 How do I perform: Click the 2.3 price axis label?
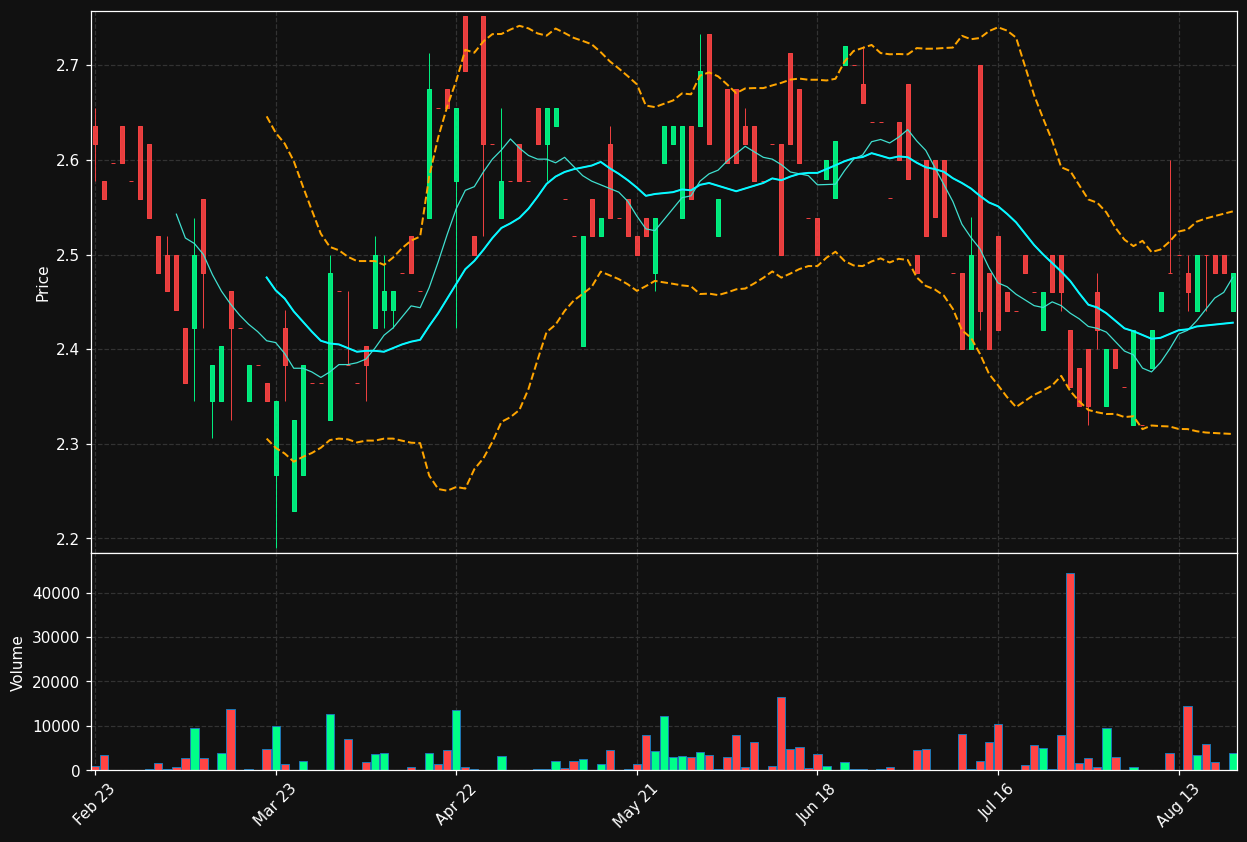click(69, 444)
